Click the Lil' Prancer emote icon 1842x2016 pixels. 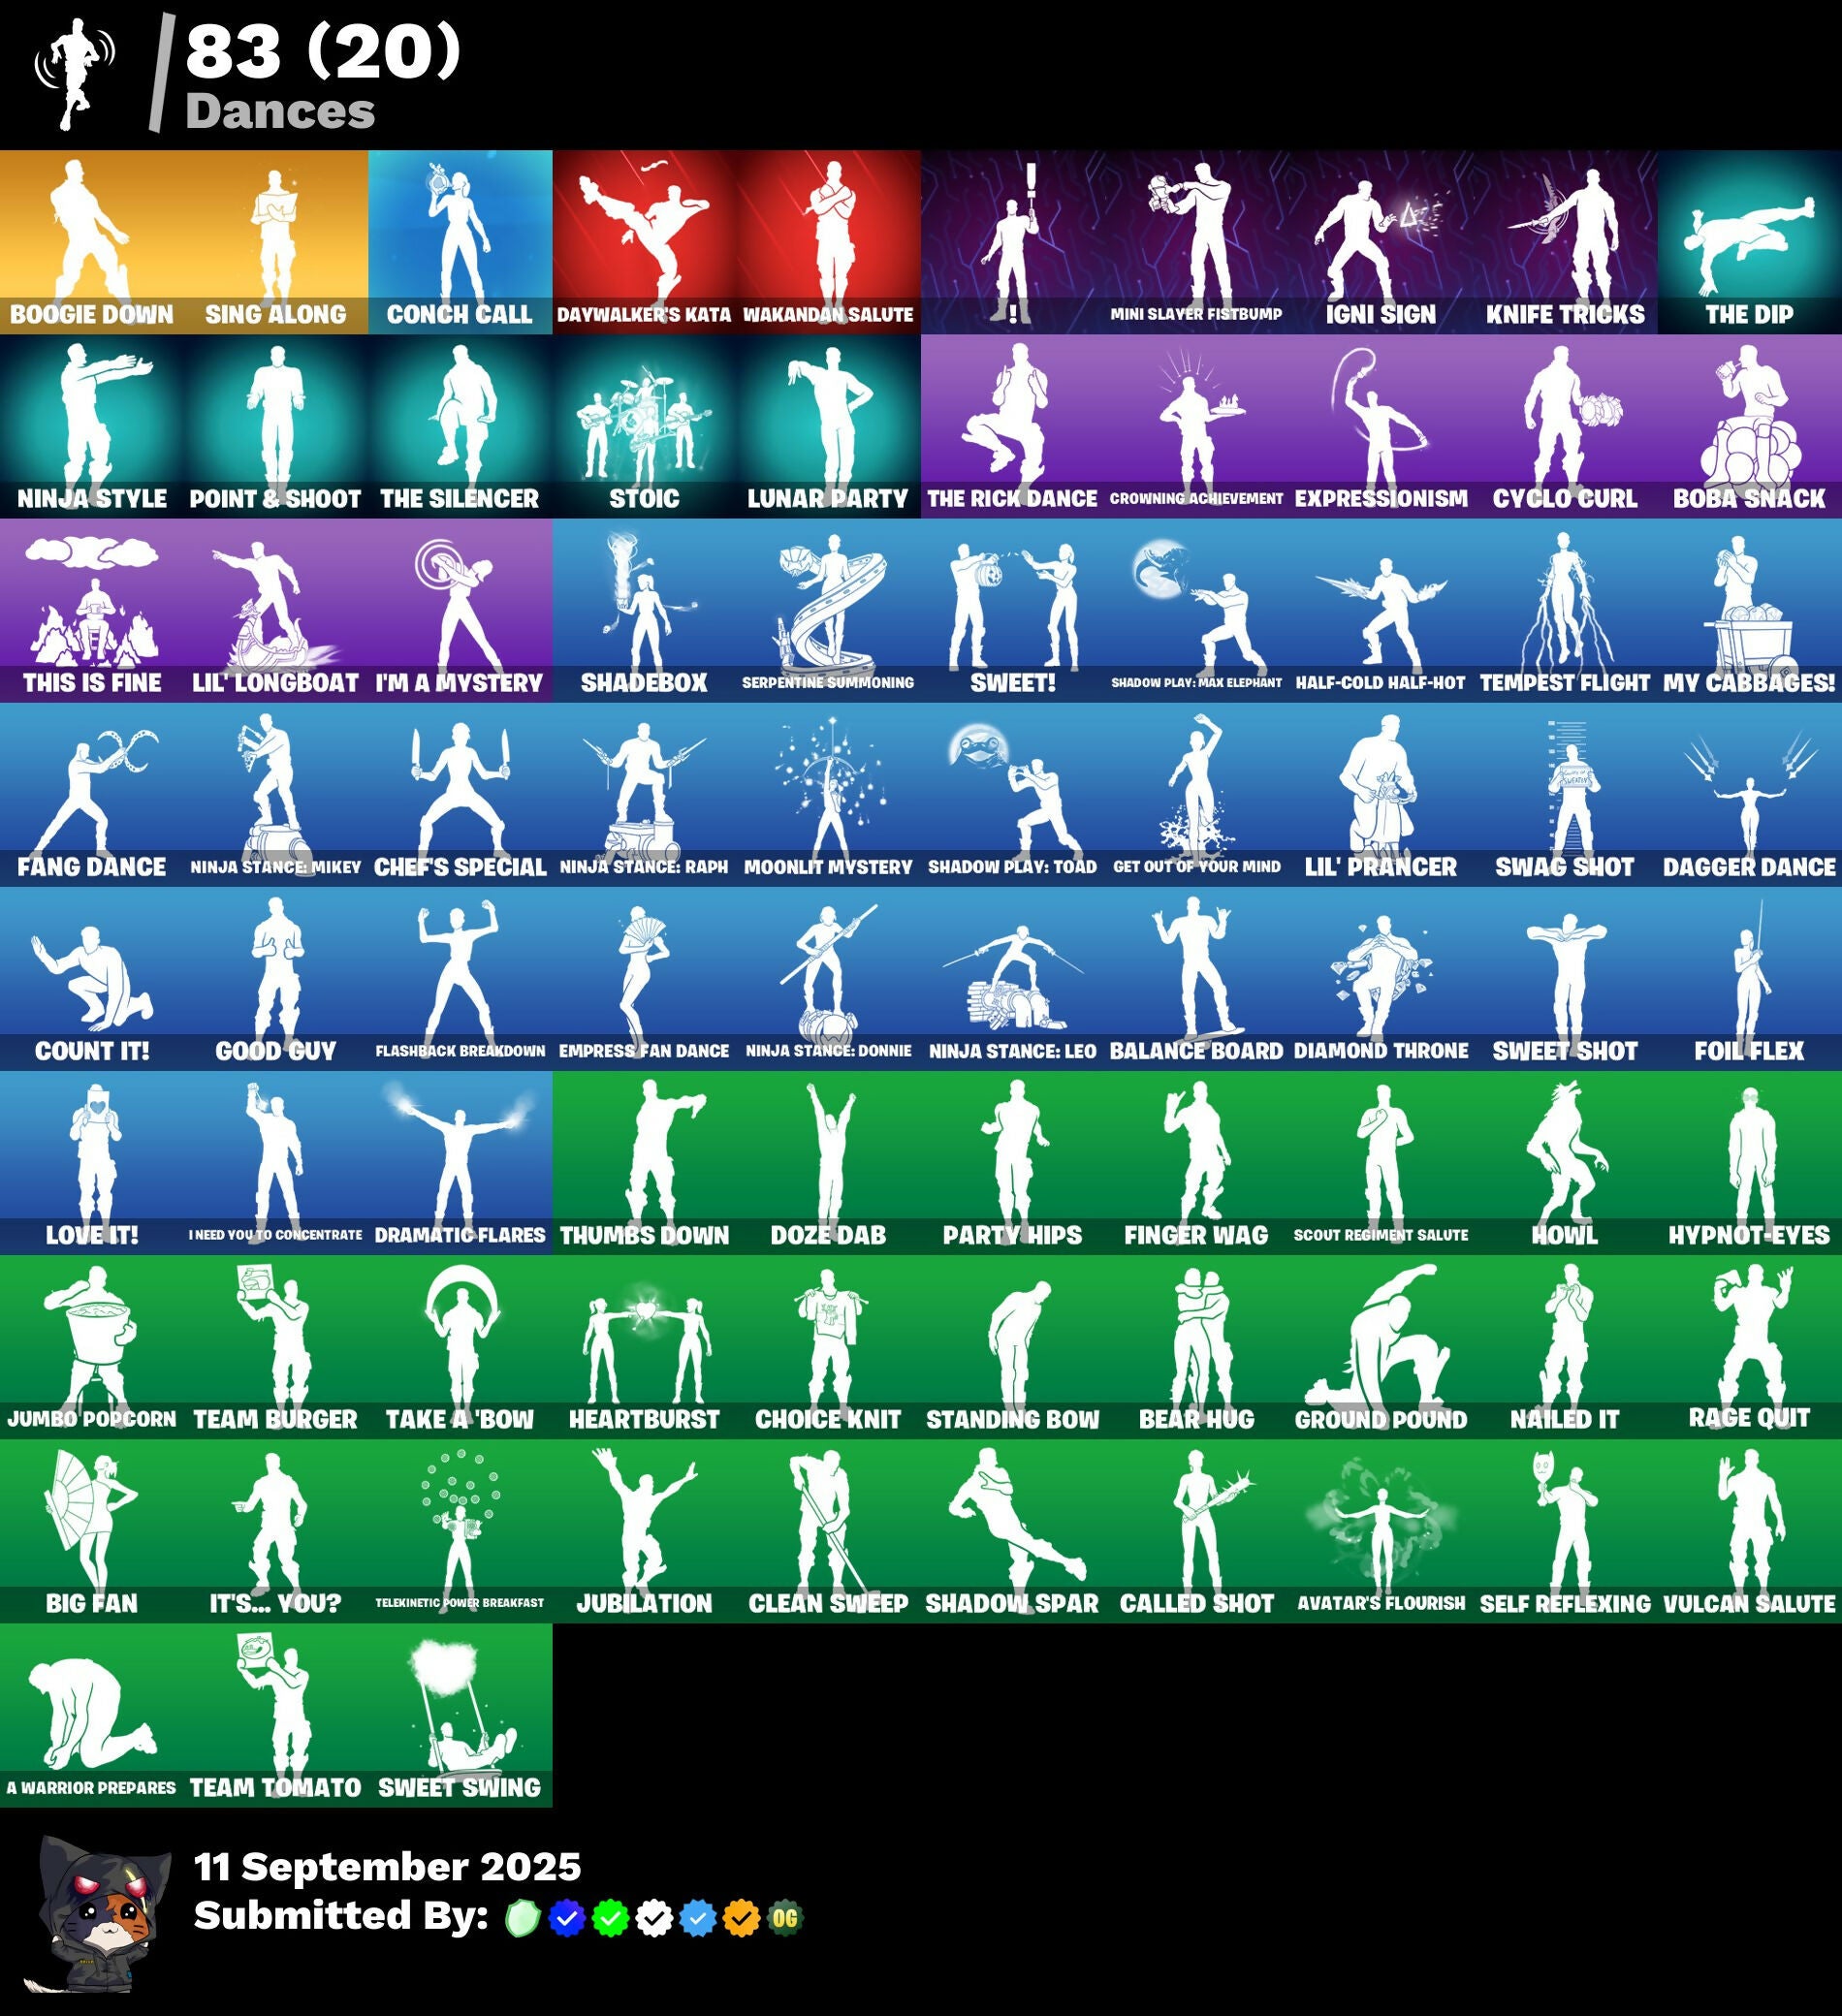1380,794
